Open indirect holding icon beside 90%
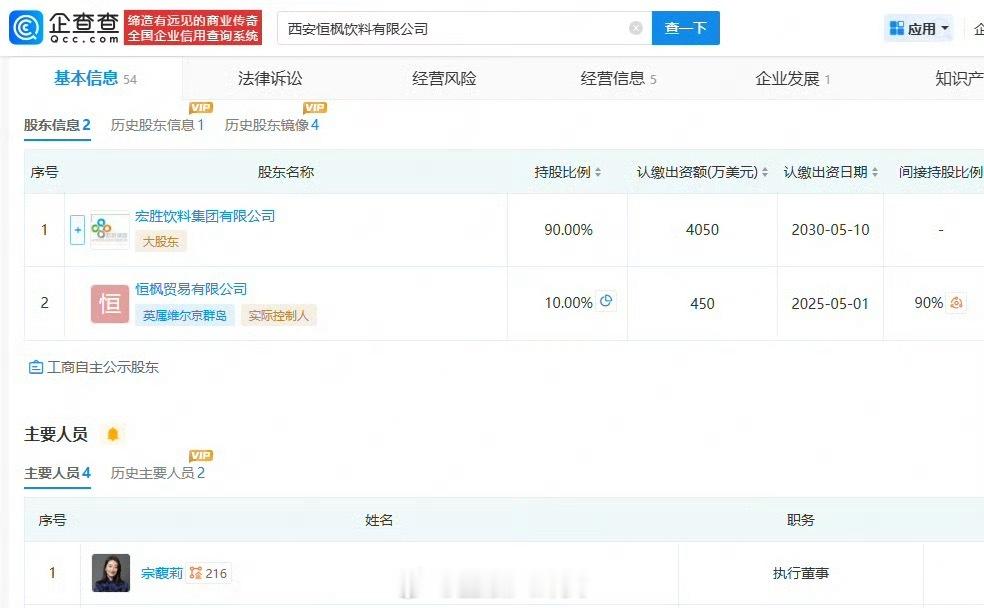984x608 pixels. tap(956, 302)
